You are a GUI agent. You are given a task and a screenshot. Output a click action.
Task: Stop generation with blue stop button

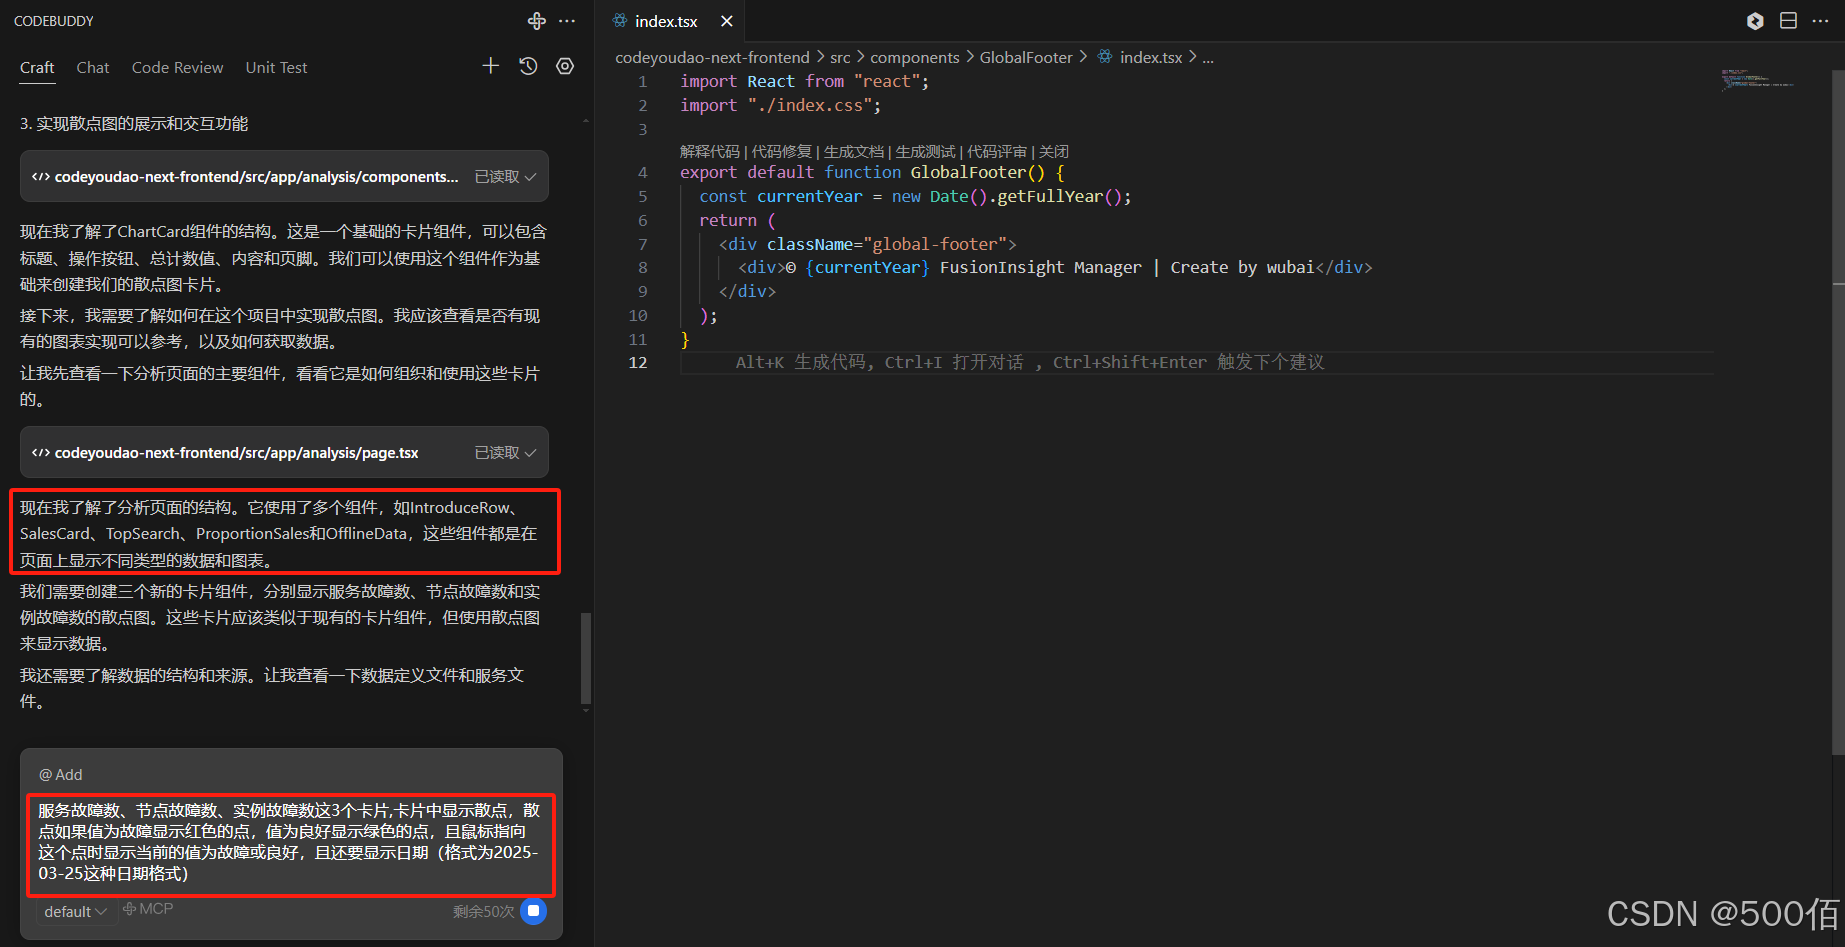534,911
